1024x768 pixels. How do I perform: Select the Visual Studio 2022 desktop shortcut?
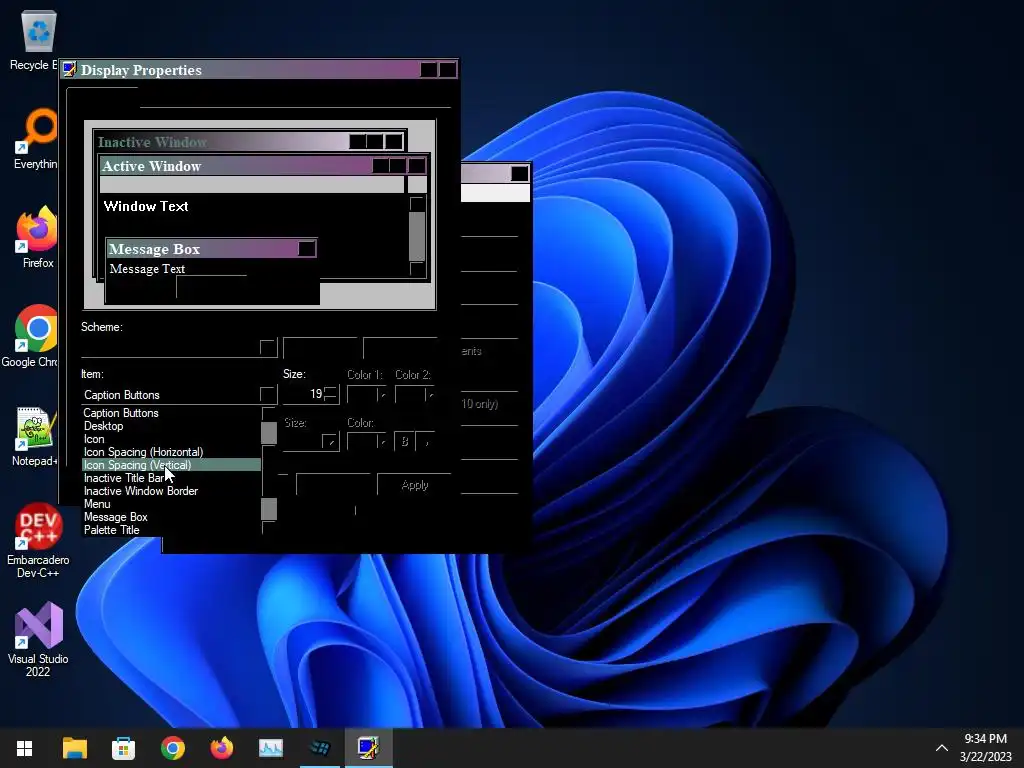pos(38,640)
